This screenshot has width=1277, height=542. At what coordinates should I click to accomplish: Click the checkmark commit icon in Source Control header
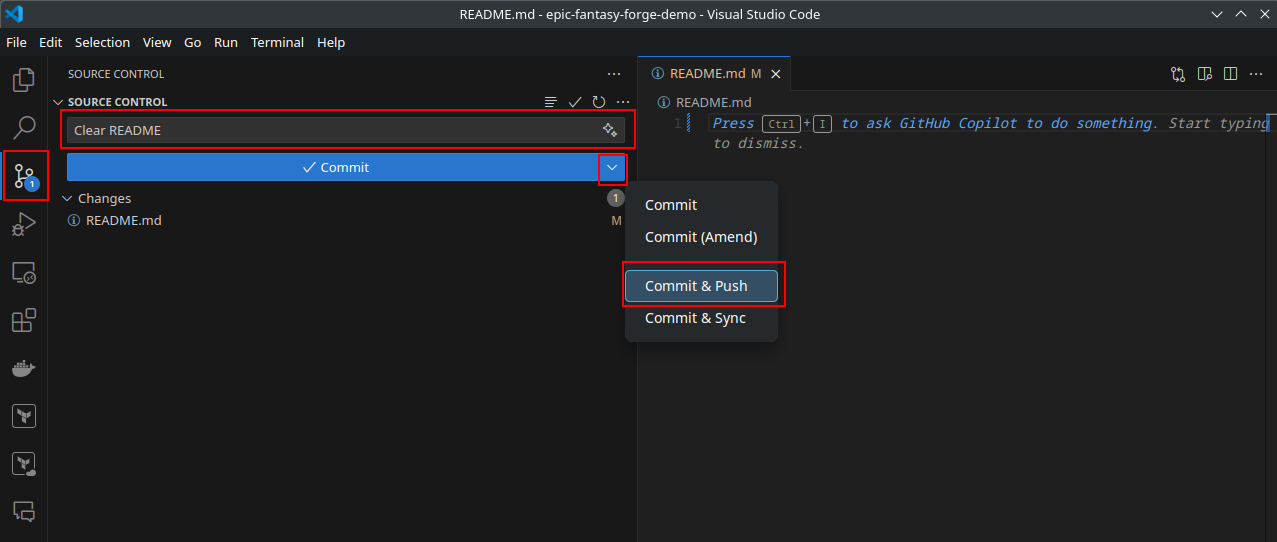pos(575,102)
